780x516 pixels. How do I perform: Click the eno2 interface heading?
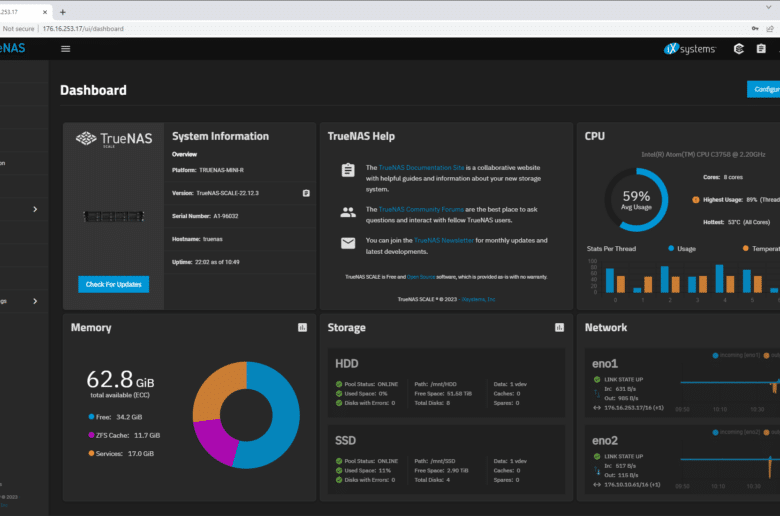click(x=605, y=441)
